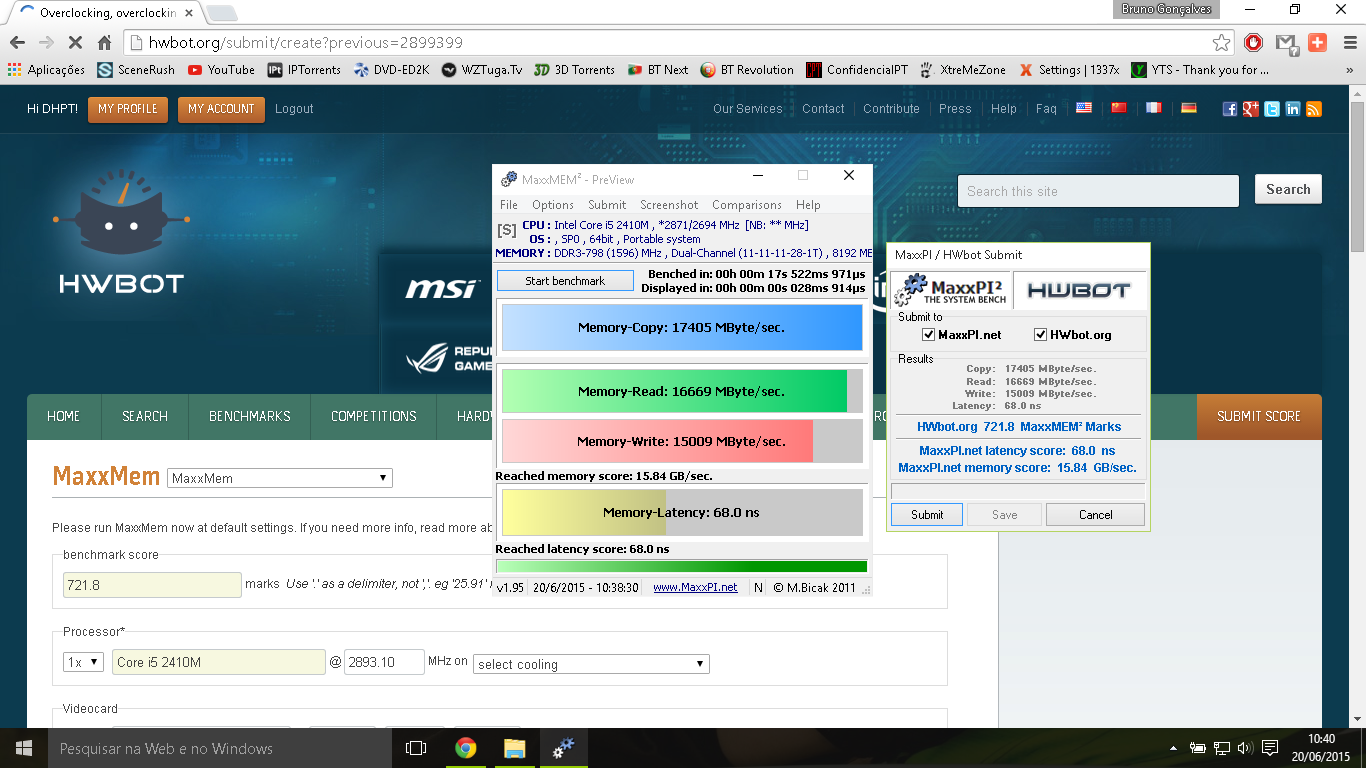Click the Search this site field
The height and width of the screenshot is (768, 1366).
coord(1098,191)
